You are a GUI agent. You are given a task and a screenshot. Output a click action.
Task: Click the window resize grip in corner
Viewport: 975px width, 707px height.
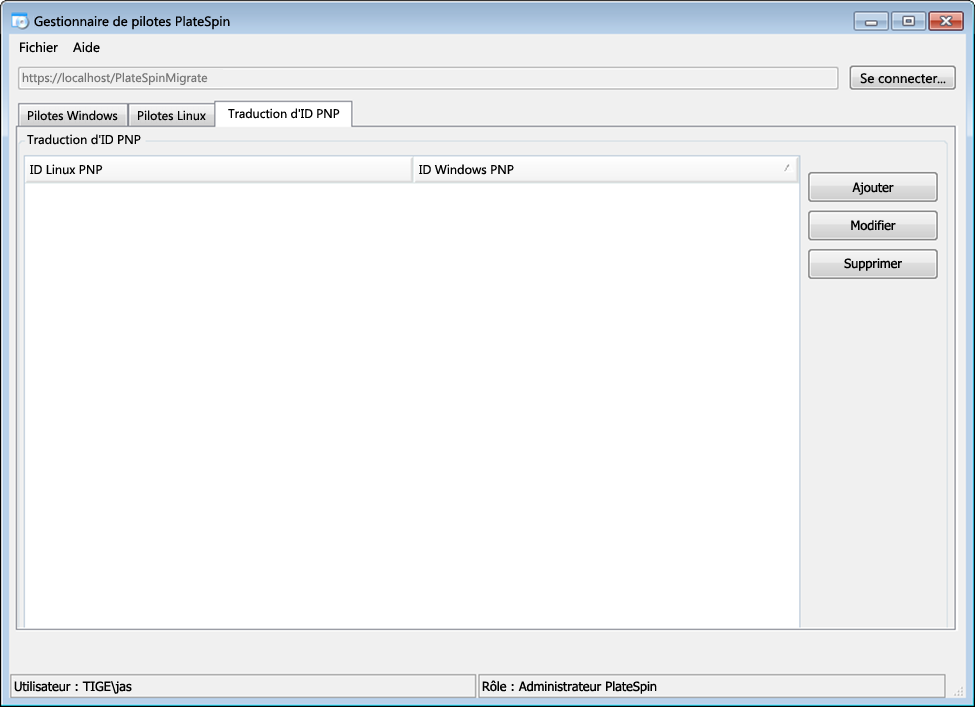coord(957,690)
